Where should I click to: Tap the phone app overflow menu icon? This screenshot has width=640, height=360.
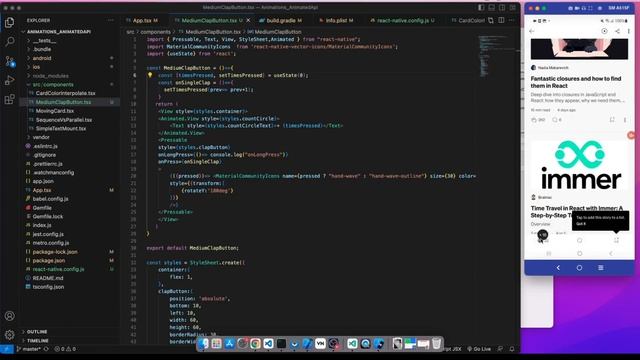629,31
